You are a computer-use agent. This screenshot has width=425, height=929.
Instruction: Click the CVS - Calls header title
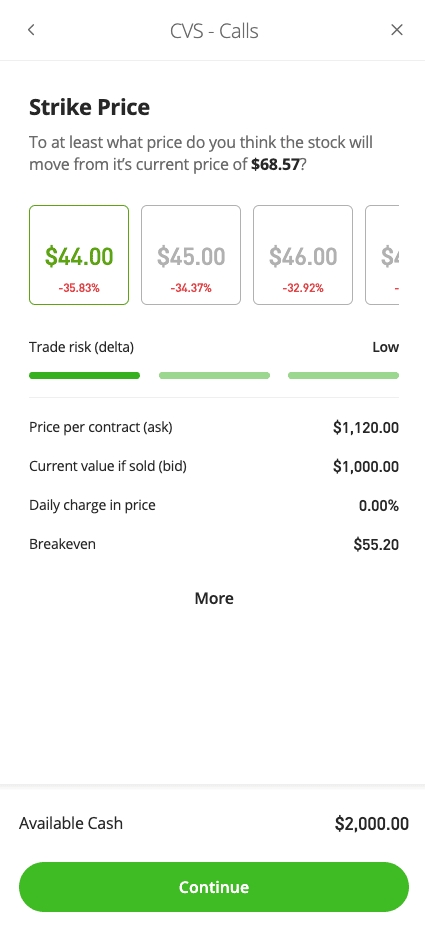pos(214,30)
